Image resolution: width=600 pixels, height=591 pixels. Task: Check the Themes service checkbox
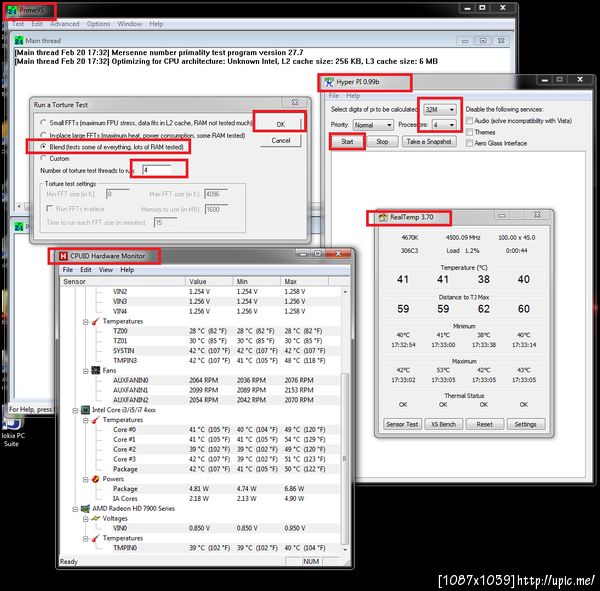(469, 132)
